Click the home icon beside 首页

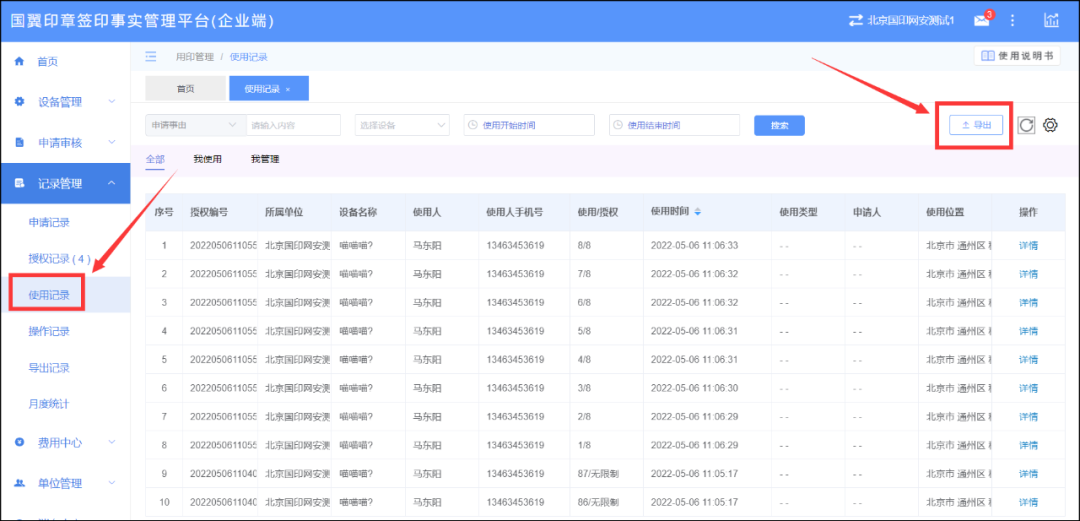(x=19, y=61)
